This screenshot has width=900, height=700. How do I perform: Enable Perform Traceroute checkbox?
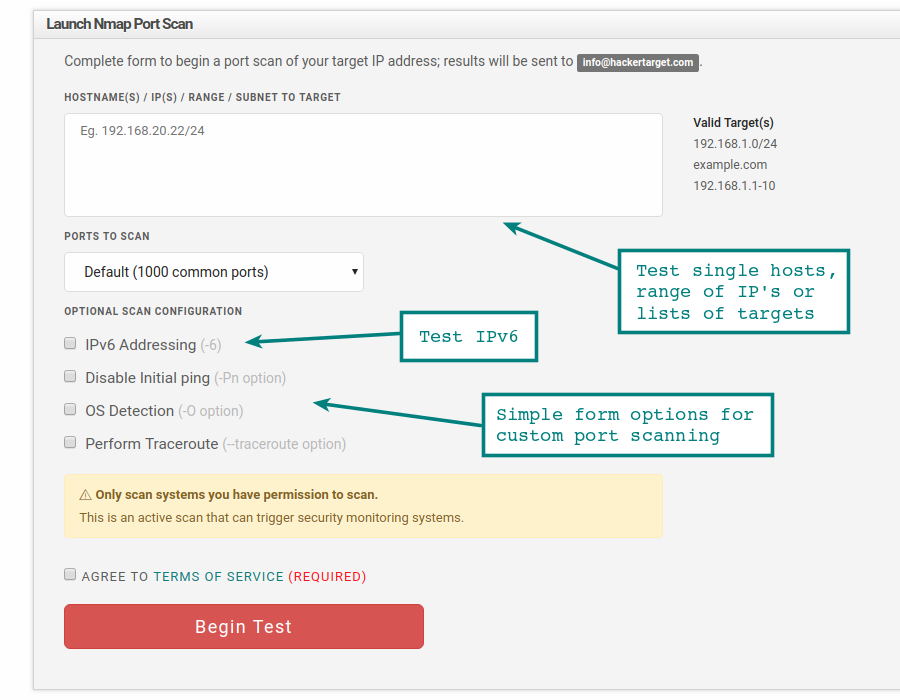(x=70, y=442)
